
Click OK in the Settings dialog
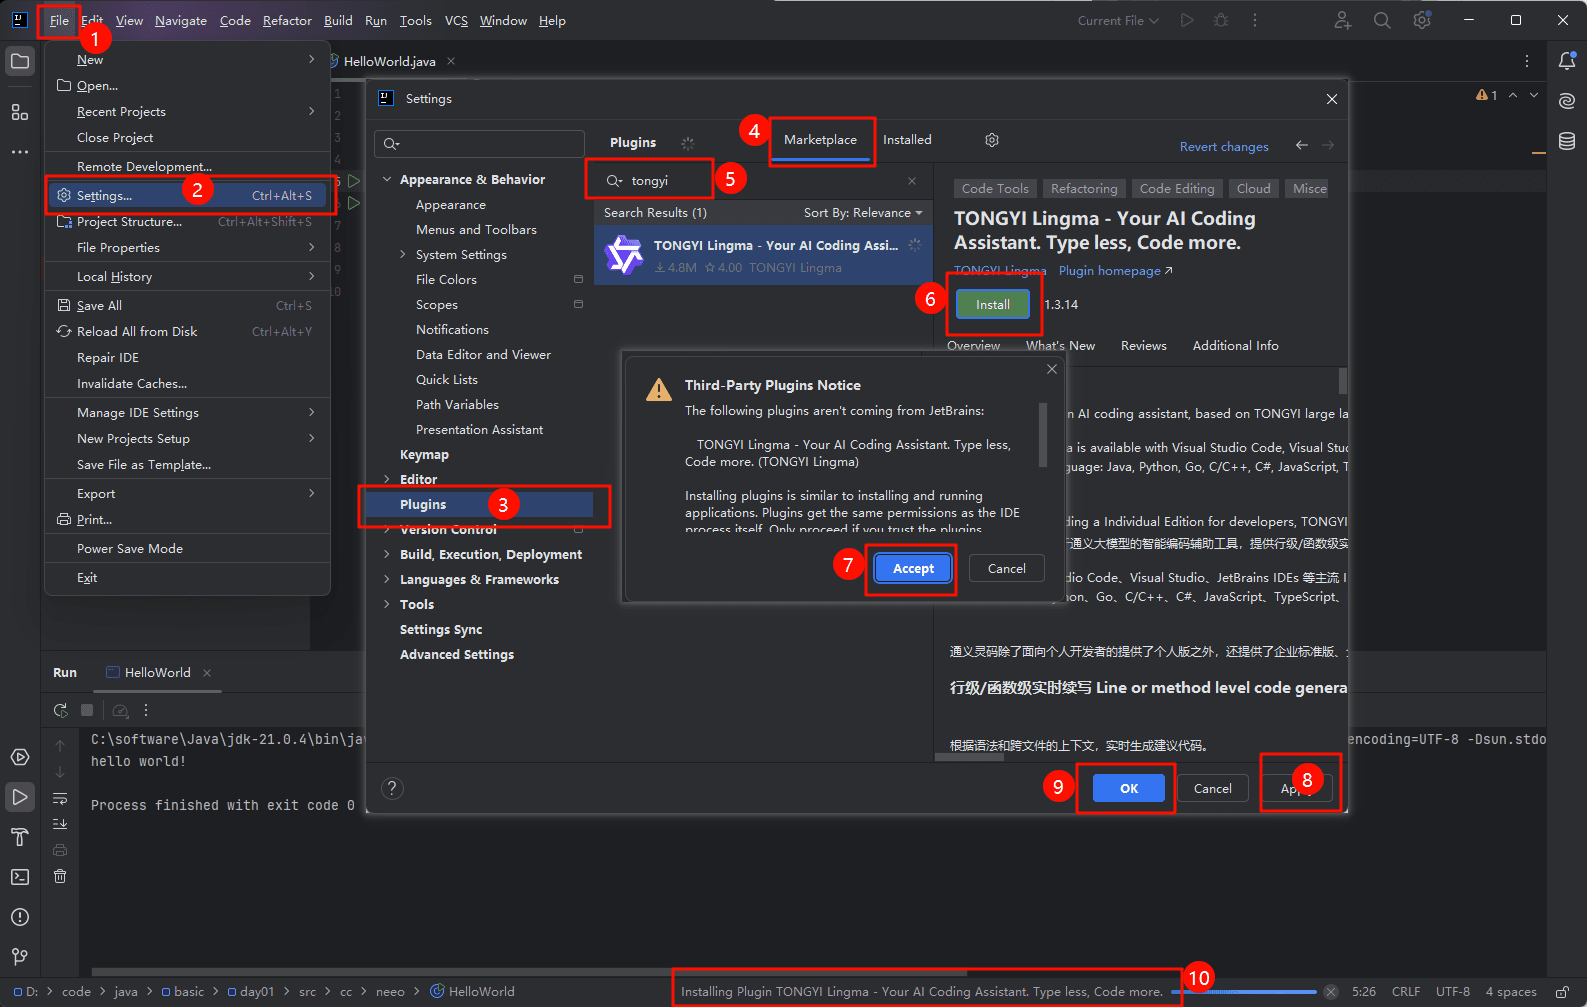[x=1129, y=788]
